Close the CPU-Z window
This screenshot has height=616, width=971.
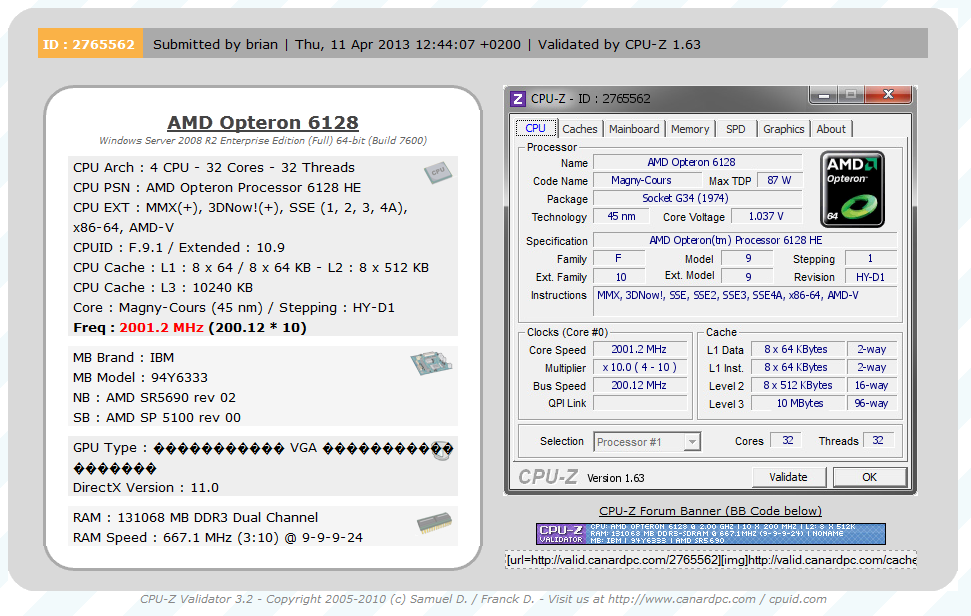(x=888, y=95)
